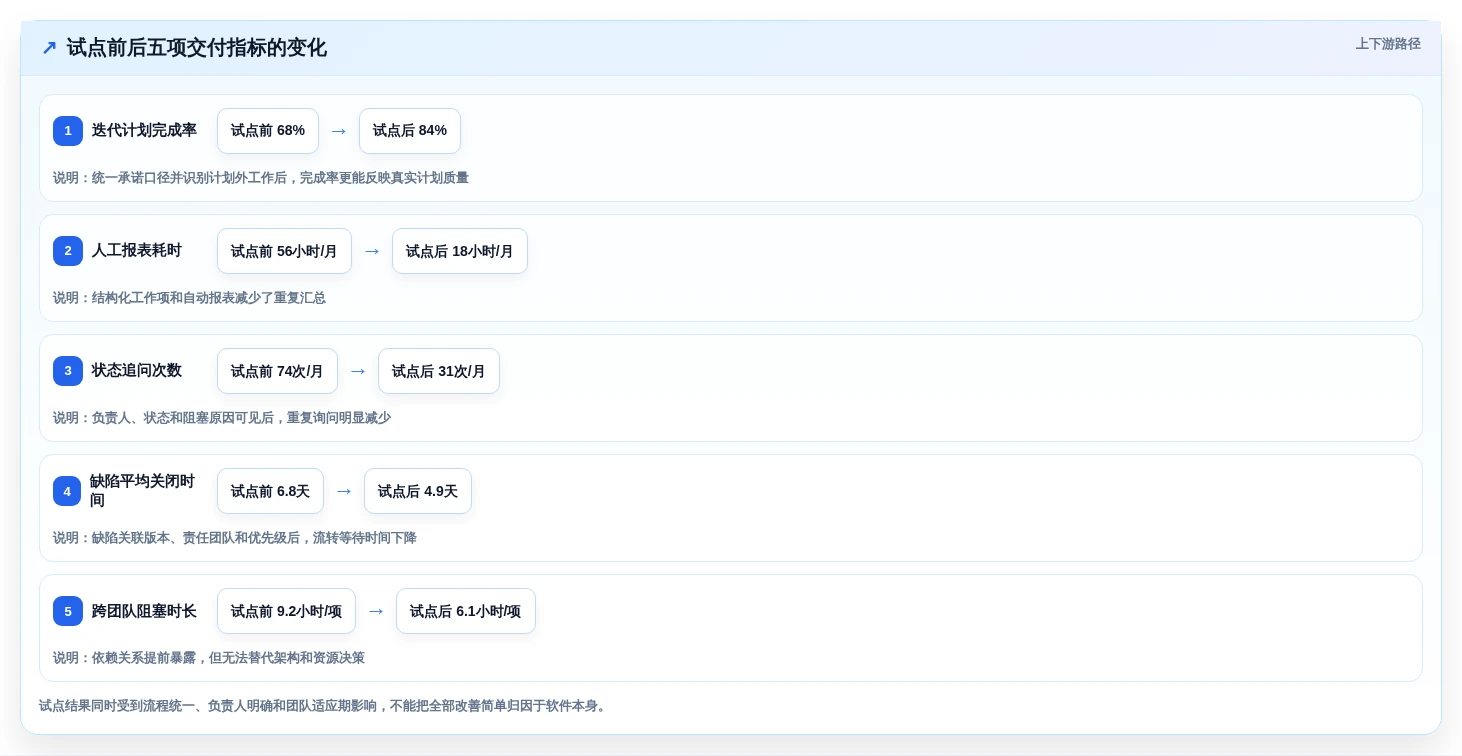Click the 试点后 84% chip

coord(410,131)
